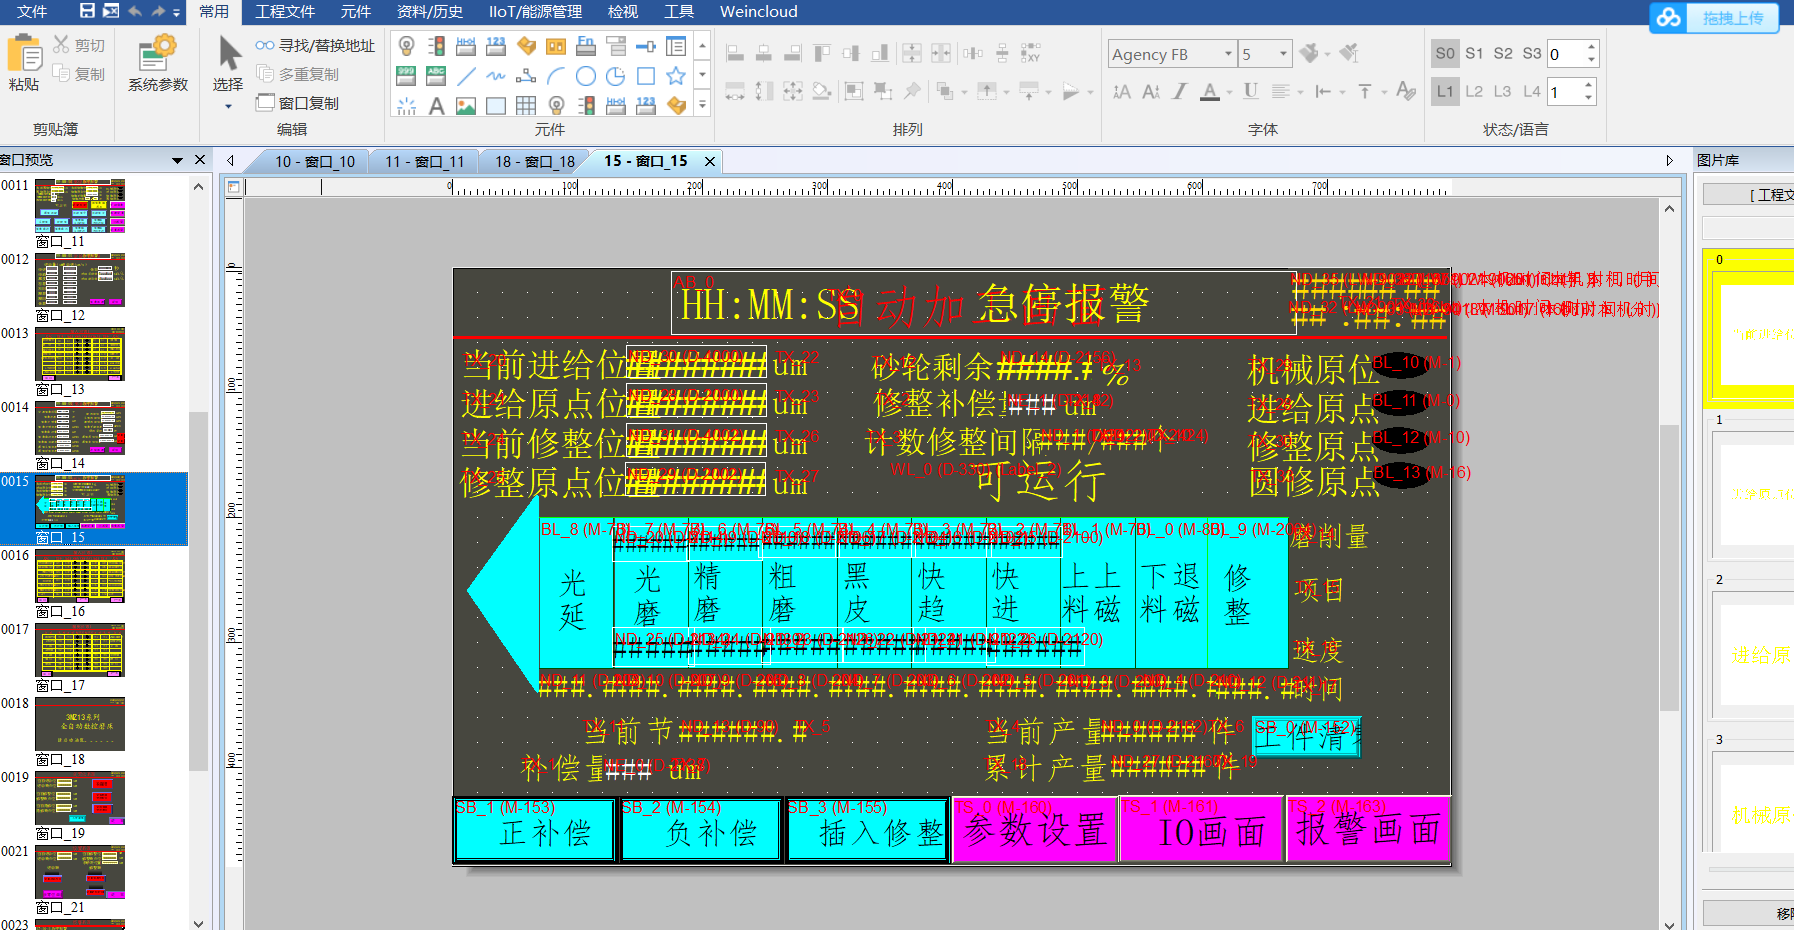
Task: Open the 资料/历史 ribbon tab
Action: point(430,12)
